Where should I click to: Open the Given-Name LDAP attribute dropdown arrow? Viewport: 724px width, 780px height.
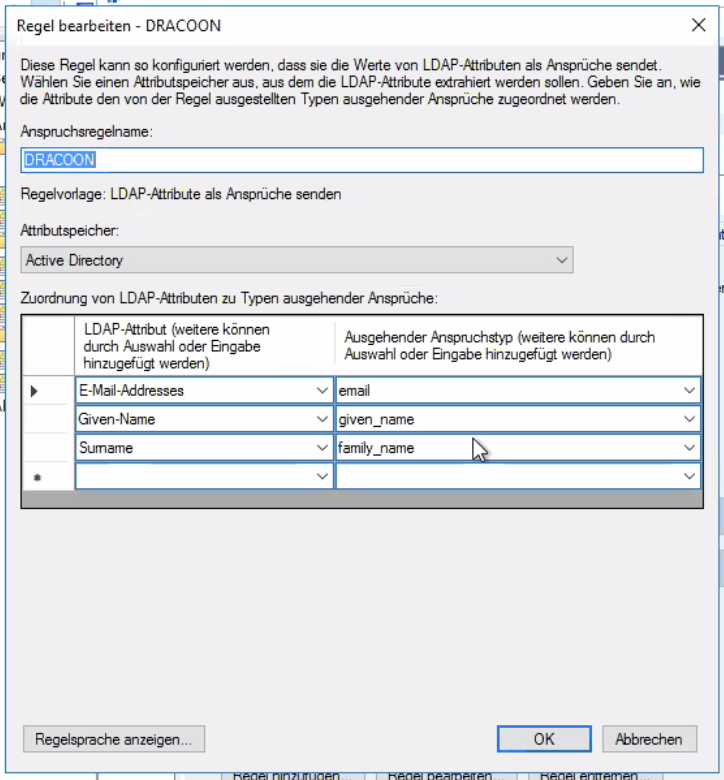point(322,419)
